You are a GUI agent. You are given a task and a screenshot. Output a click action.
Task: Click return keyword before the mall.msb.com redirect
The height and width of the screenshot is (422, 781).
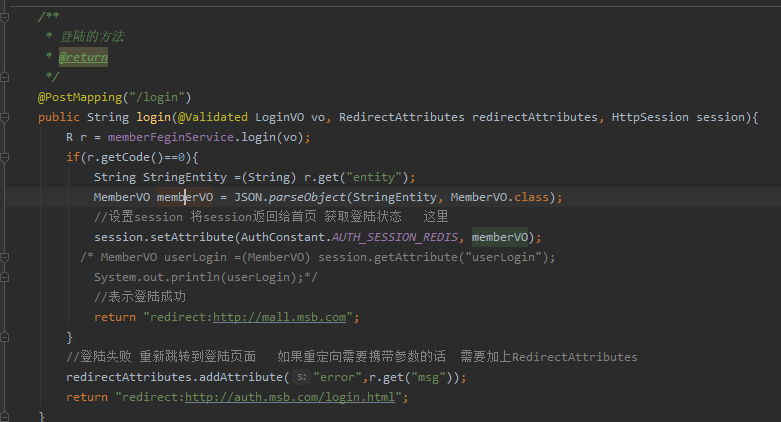[115, 317]
